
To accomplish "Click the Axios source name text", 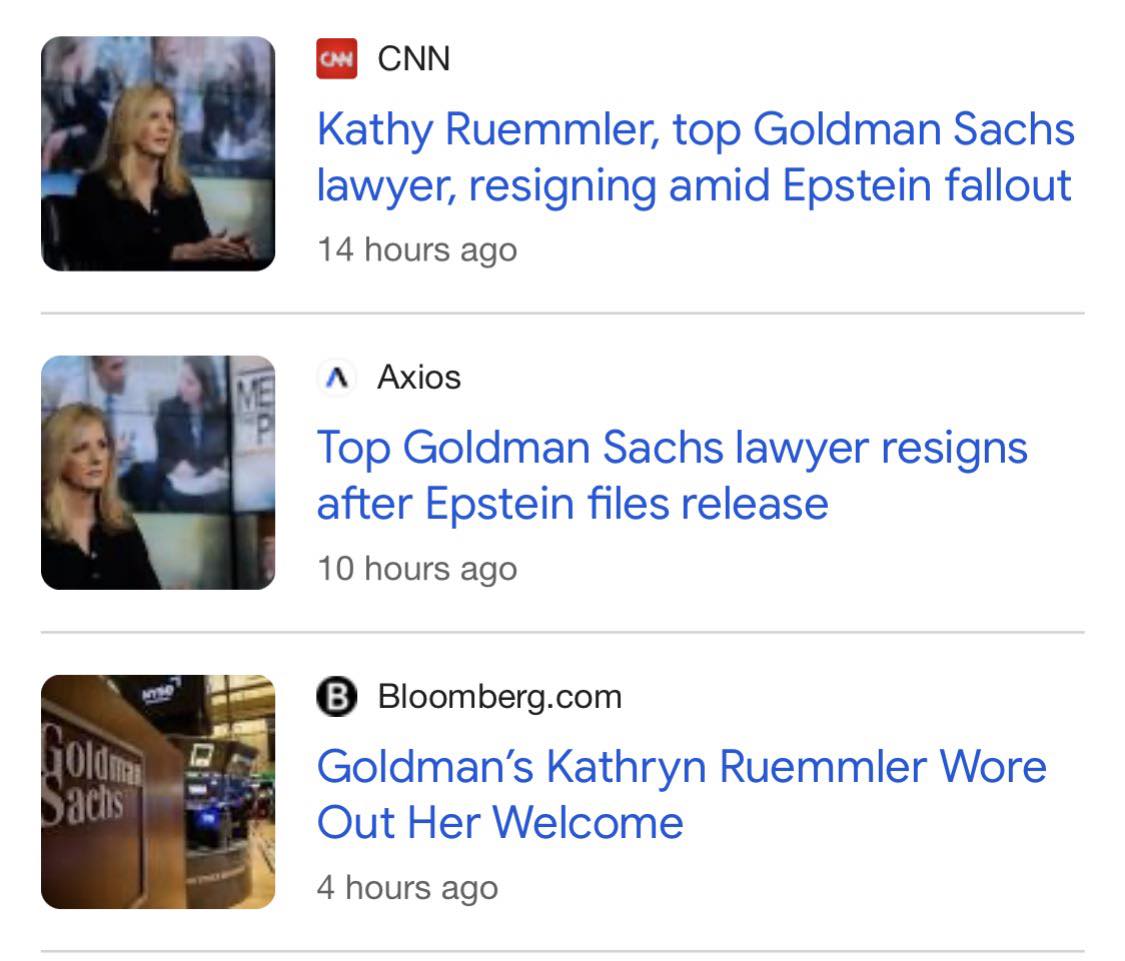I will (x=419, y=378).
